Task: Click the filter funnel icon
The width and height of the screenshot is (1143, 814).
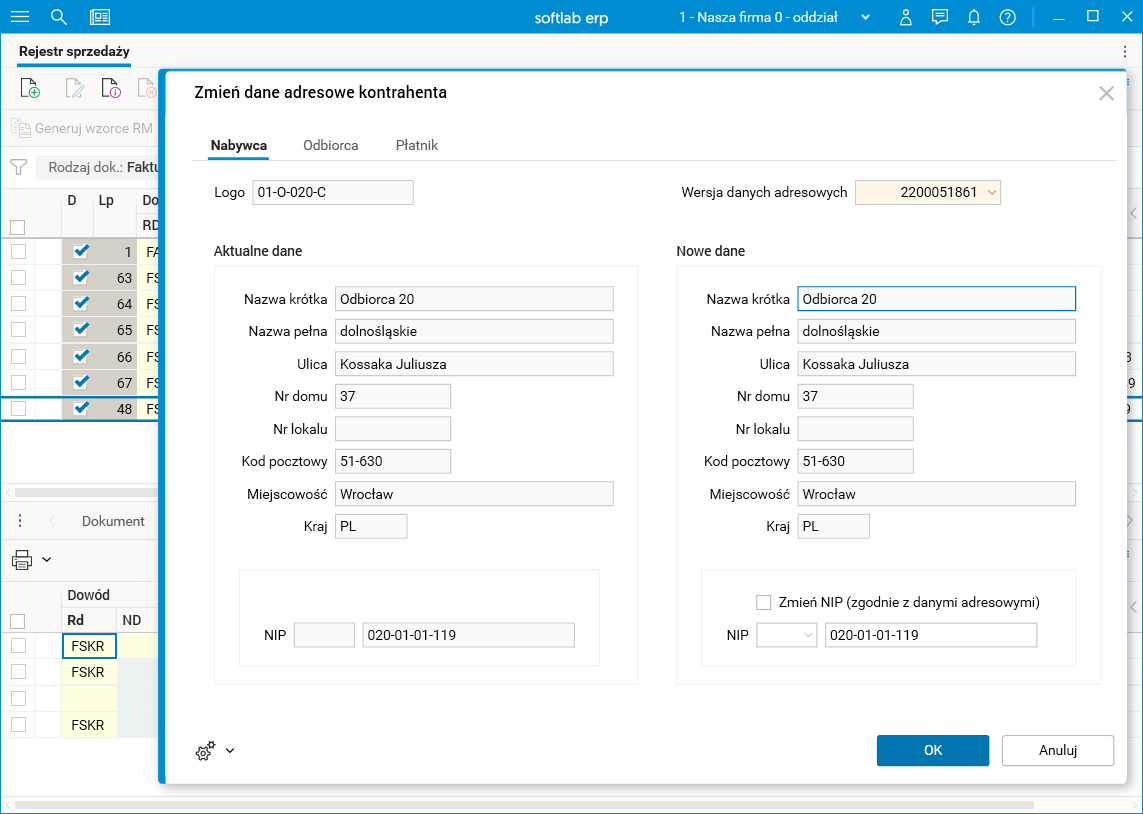Action: [18, 167]
